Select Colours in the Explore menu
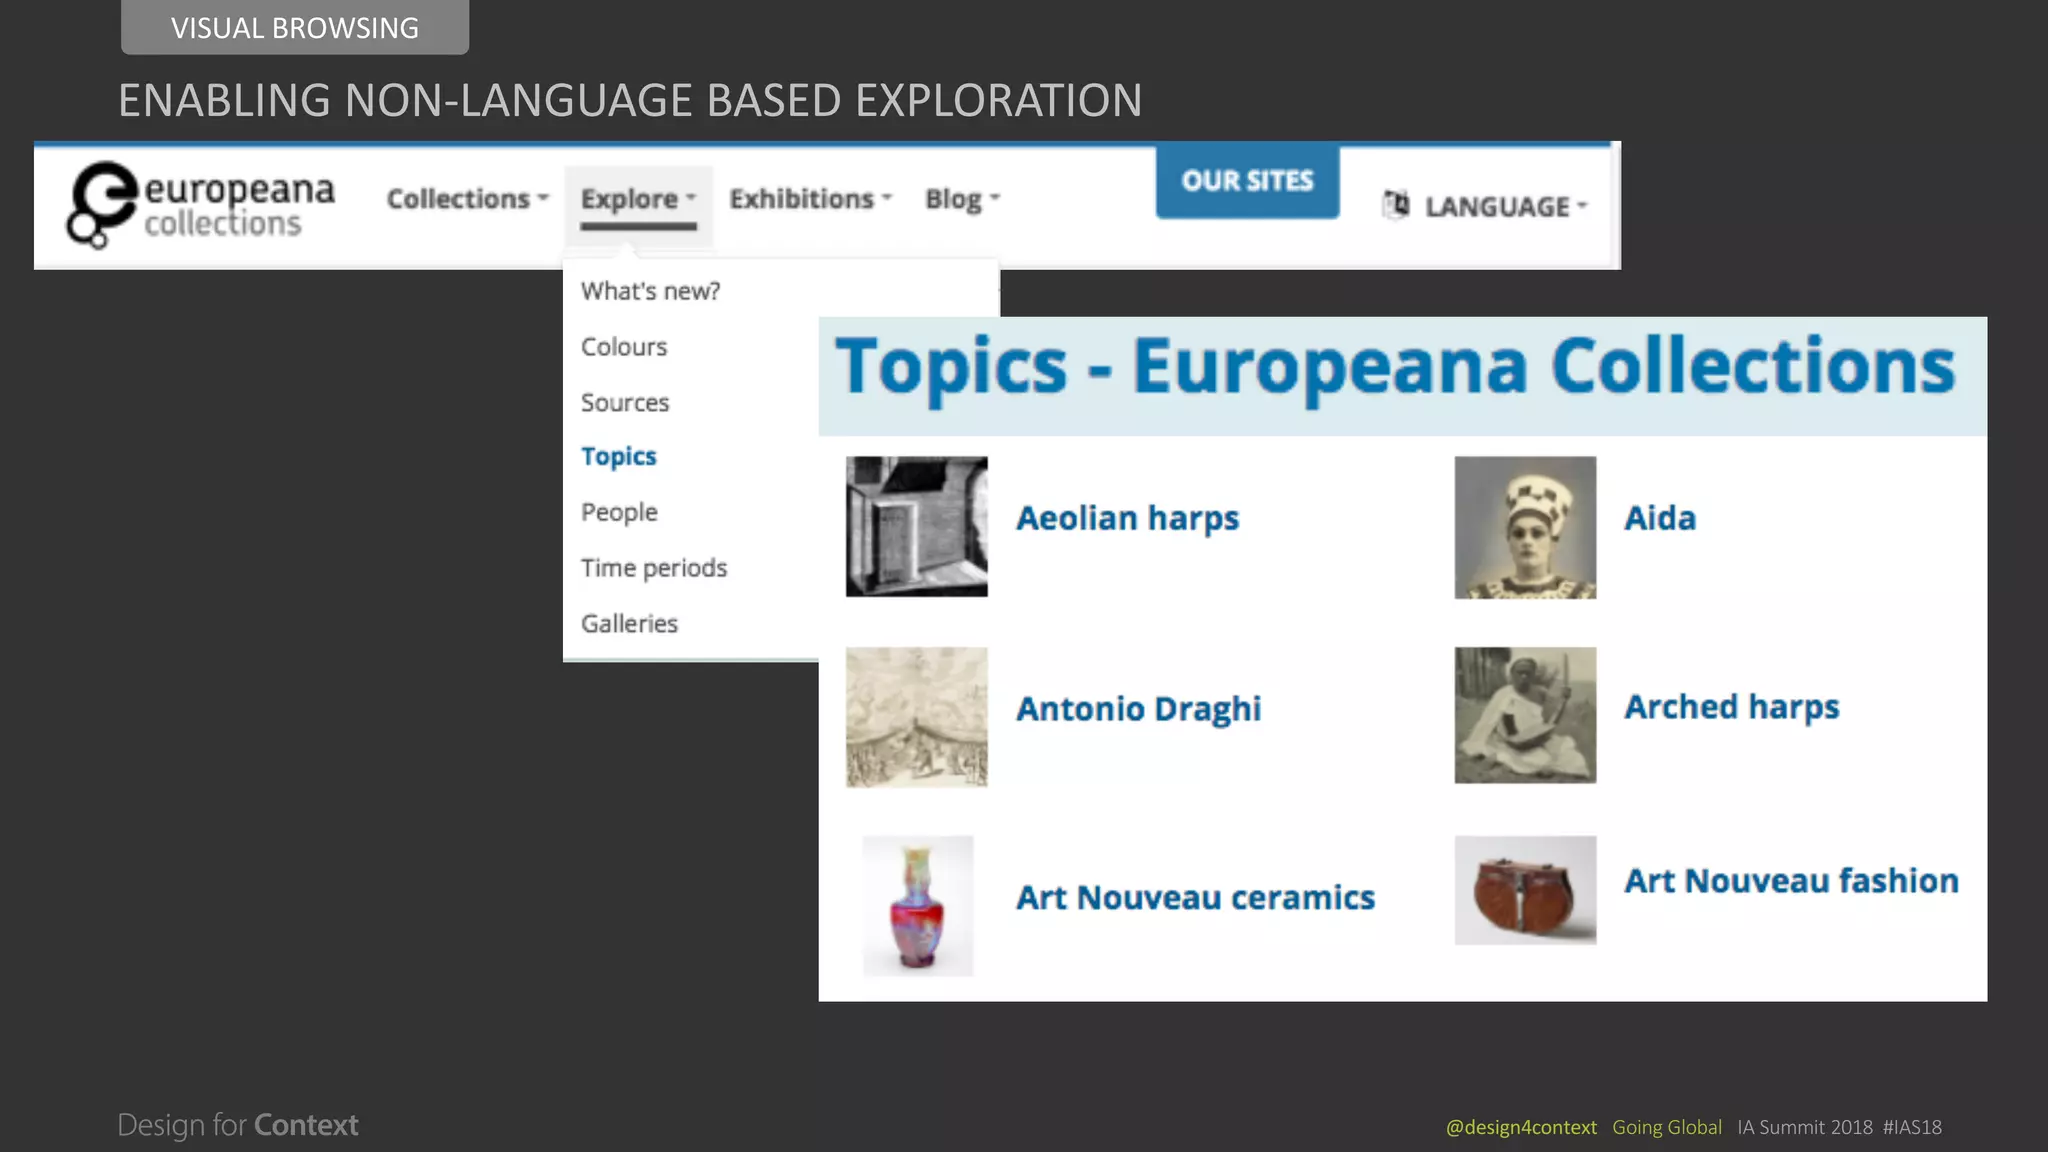This screenshot has width=2048, height=1152. [x=624, y=347]
